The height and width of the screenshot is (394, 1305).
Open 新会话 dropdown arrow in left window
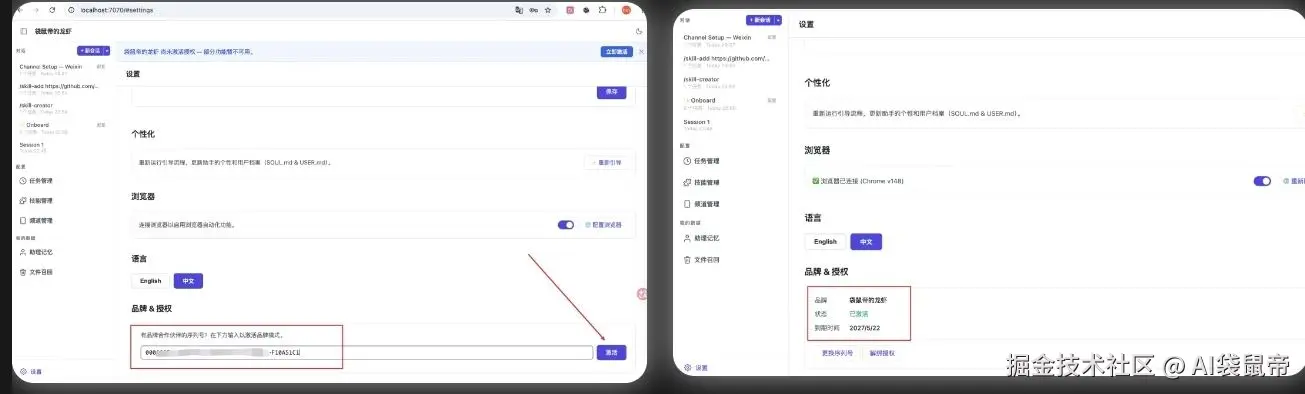[107, 50]
